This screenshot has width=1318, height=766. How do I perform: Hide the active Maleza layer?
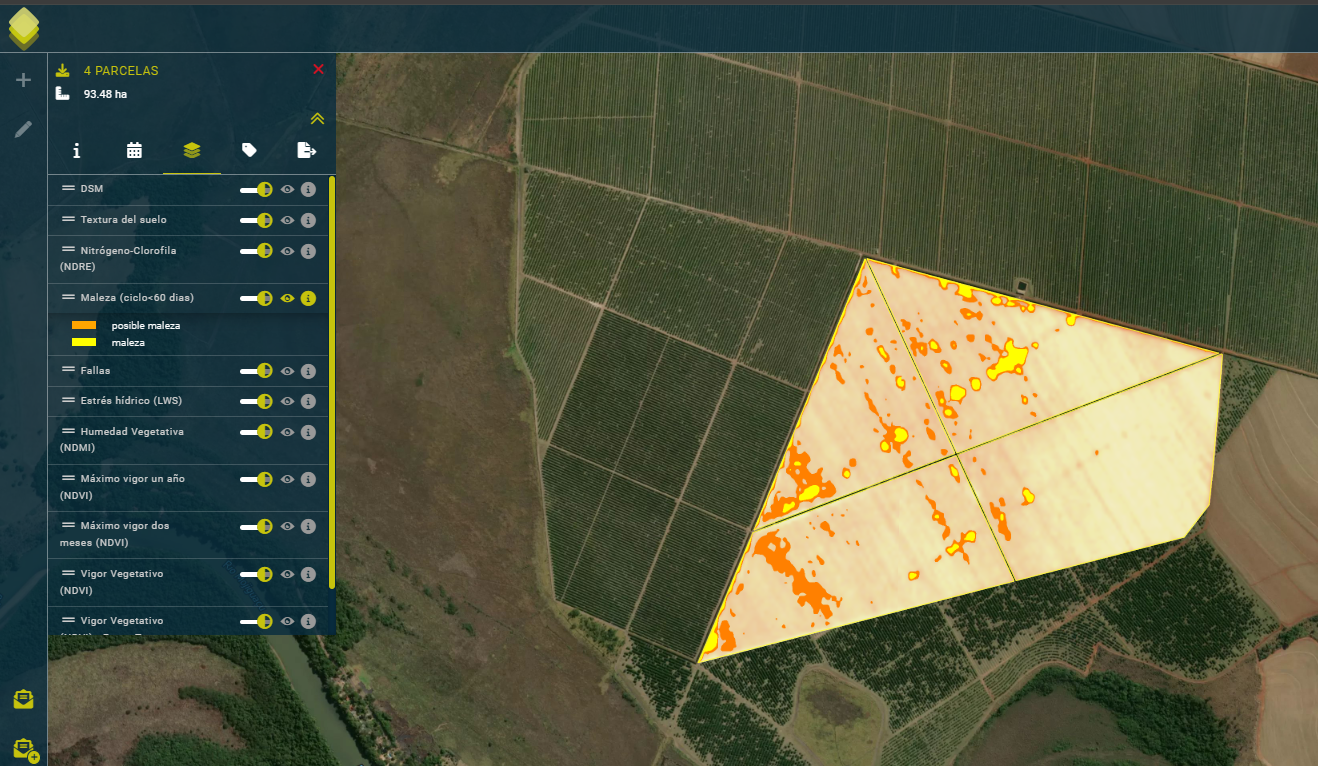tap(287, 298)
